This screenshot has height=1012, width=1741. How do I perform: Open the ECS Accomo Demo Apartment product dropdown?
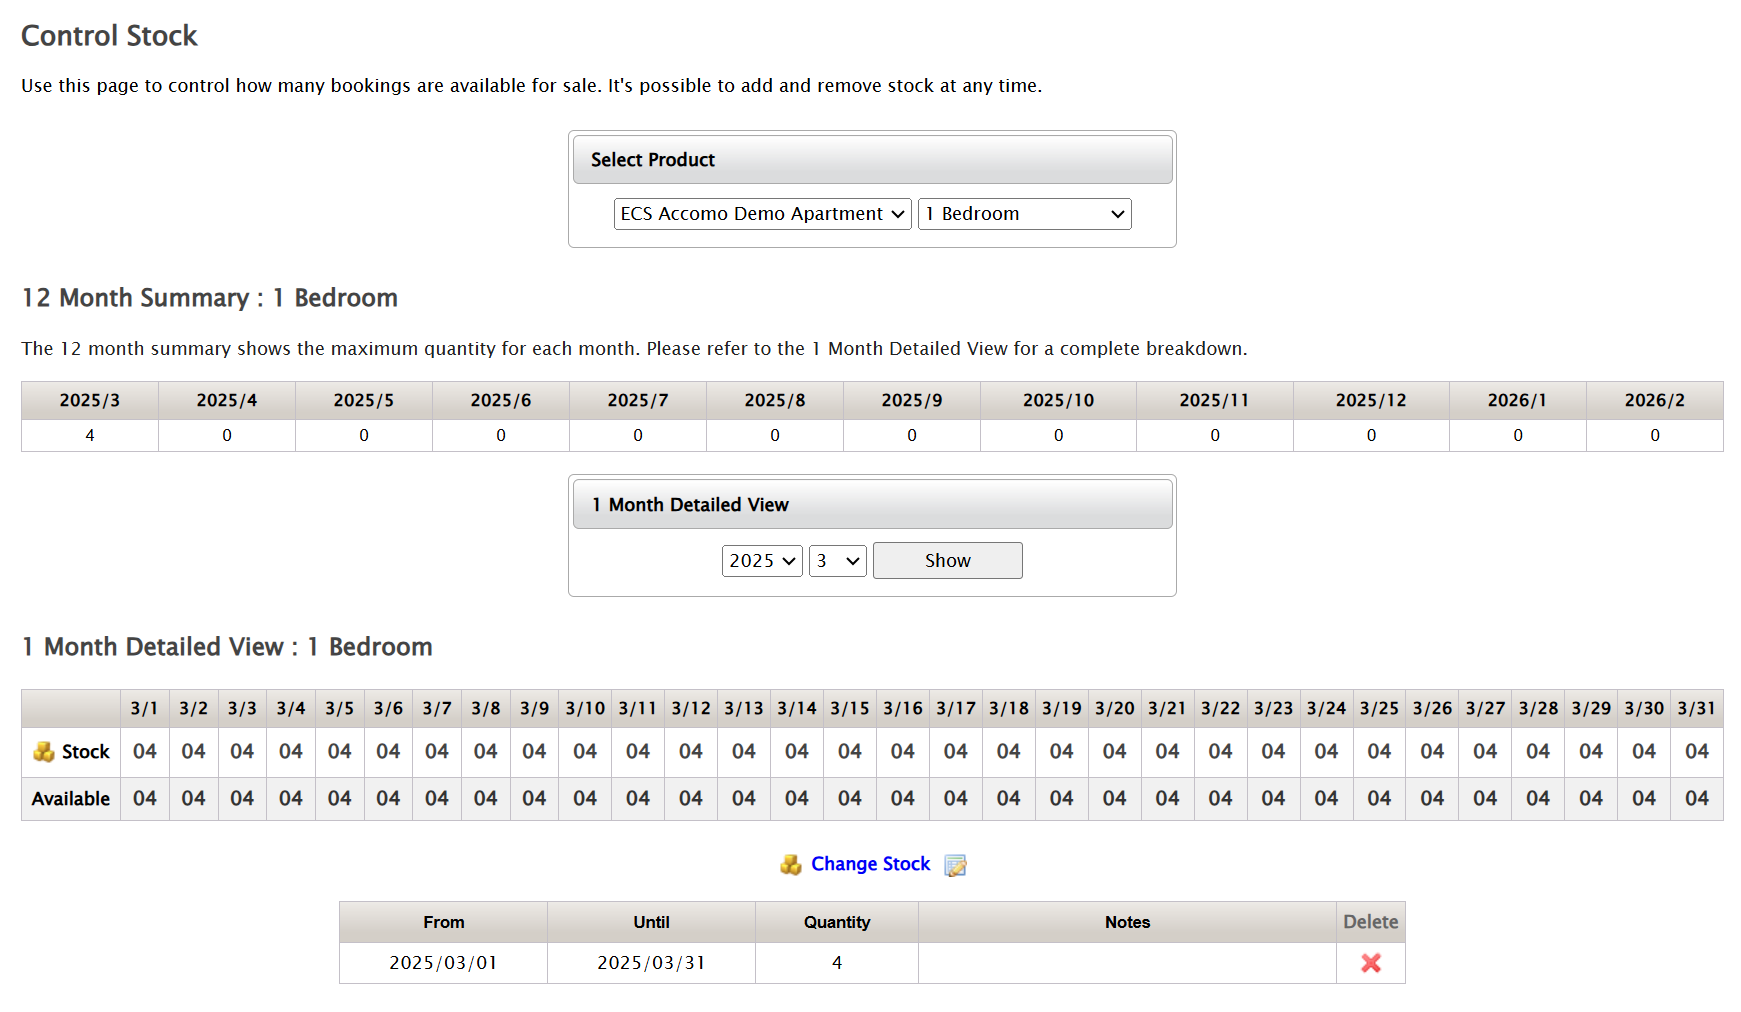point(761,213)
